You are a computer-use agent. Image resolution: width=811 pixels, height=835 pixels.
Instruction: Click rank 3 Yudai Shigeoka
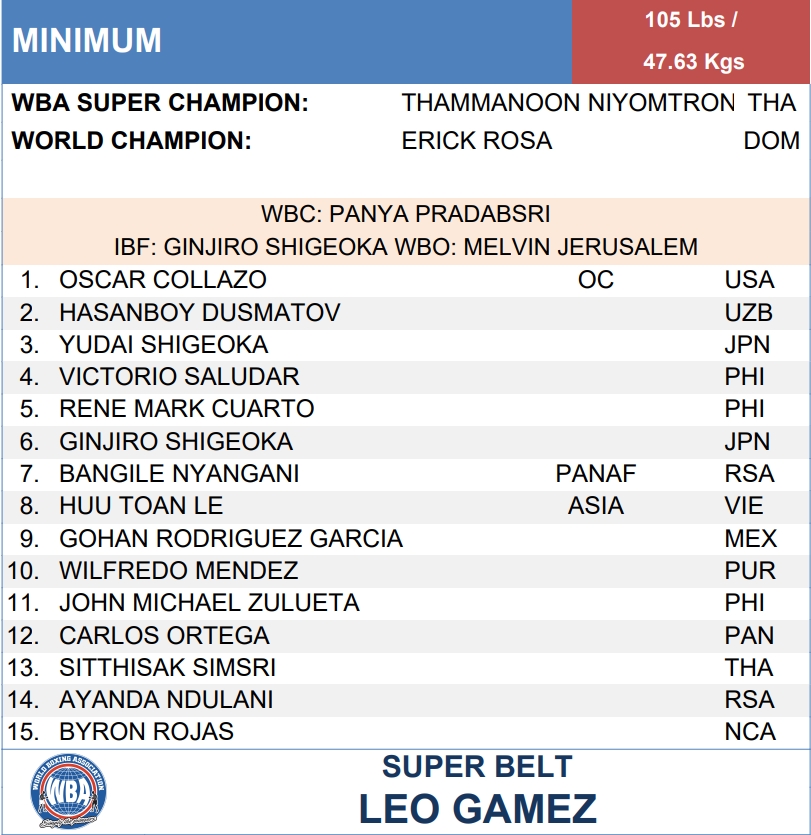pyautogui.click(x=163, y=345)
